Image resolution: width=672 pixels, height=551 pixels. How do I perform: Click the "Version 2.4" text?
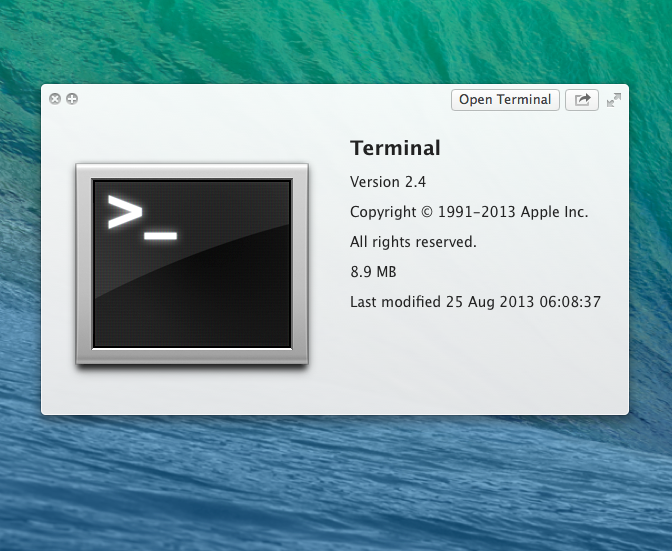(x=388, y=182)
